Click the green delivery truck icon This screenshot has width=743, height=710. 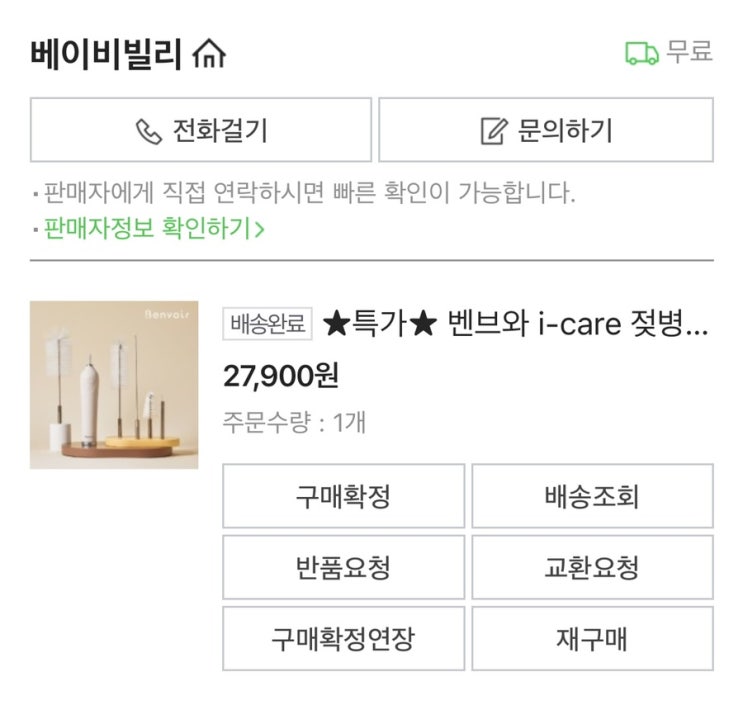tap(642, 53)
